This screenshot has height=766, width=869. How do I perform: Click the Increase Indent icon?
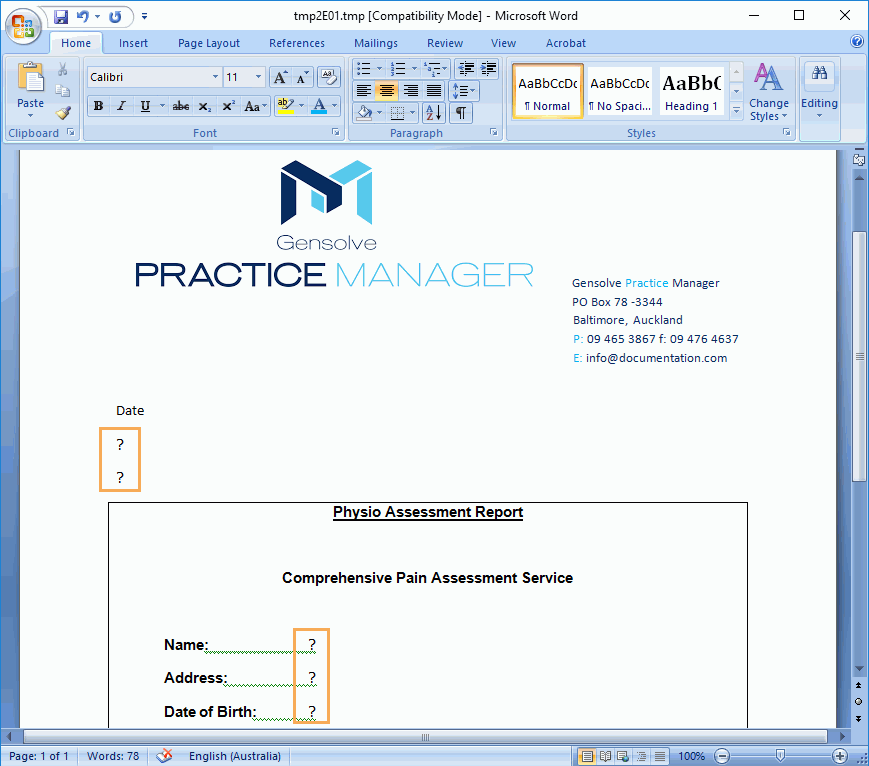point(488,69)
